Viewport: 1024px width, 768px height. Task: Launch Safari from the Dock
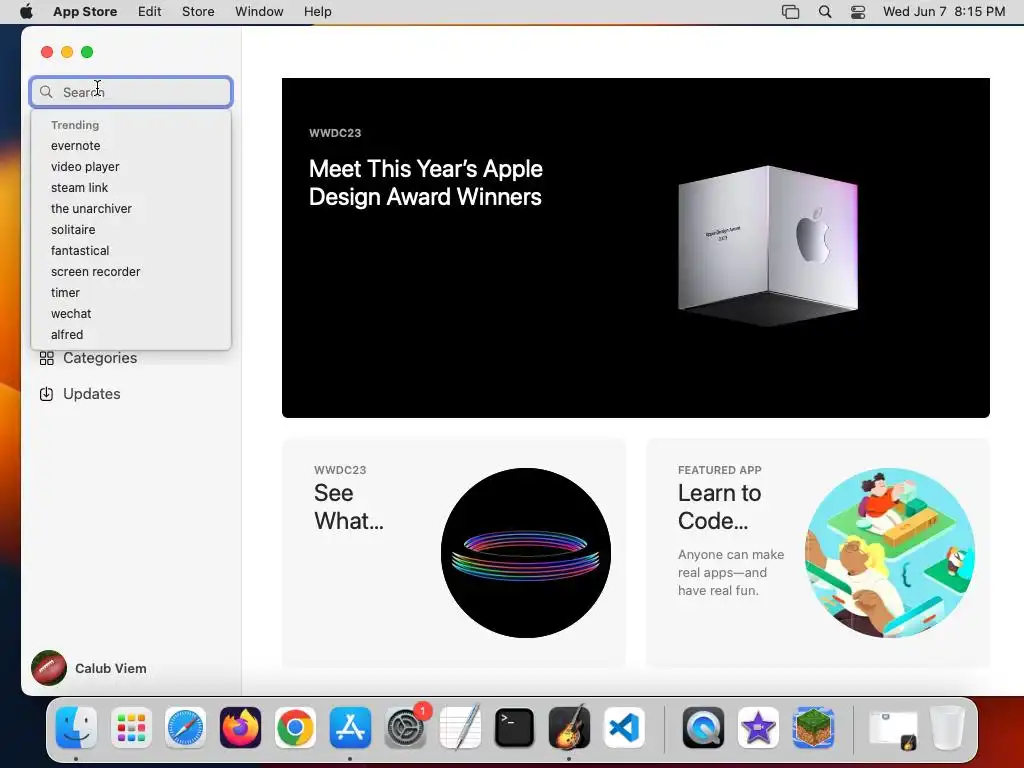[x=185, y=728]
